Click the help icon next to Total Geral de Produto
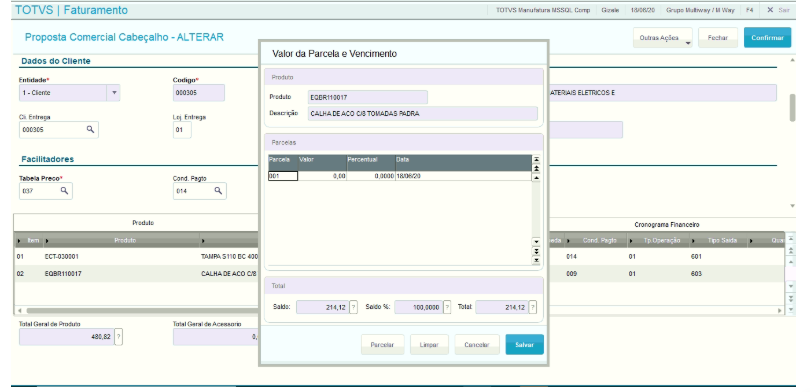 click(x=119, y=337)
